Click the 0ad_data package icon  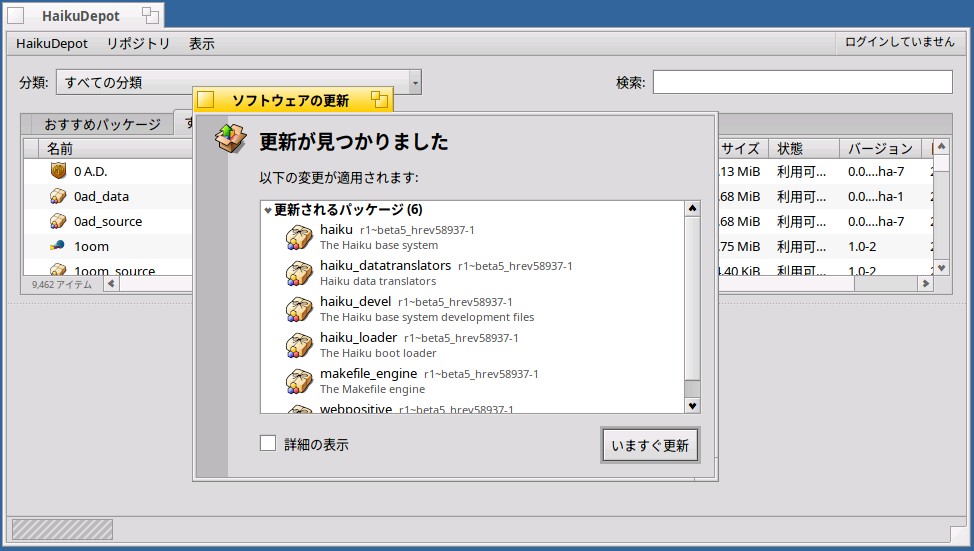point(58,196)
